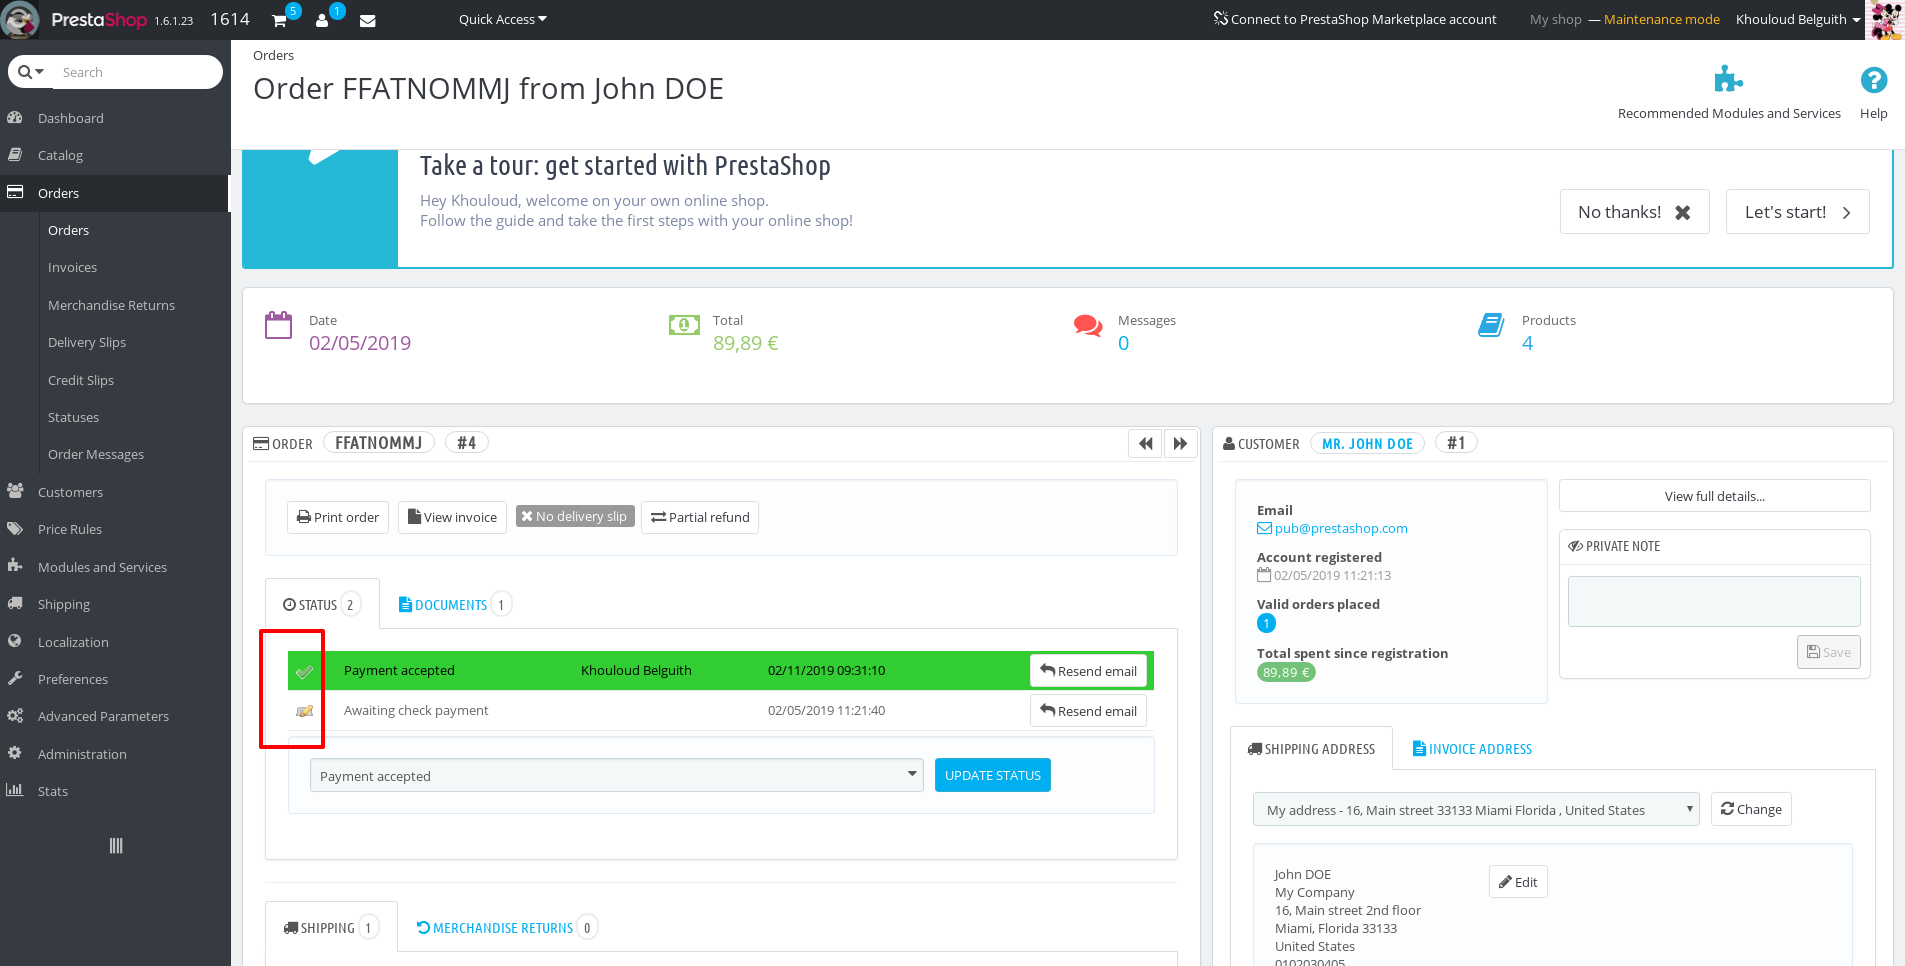Open the Help icon
This screenshot has height=966, width=1905.
[x=1872, y=80]
